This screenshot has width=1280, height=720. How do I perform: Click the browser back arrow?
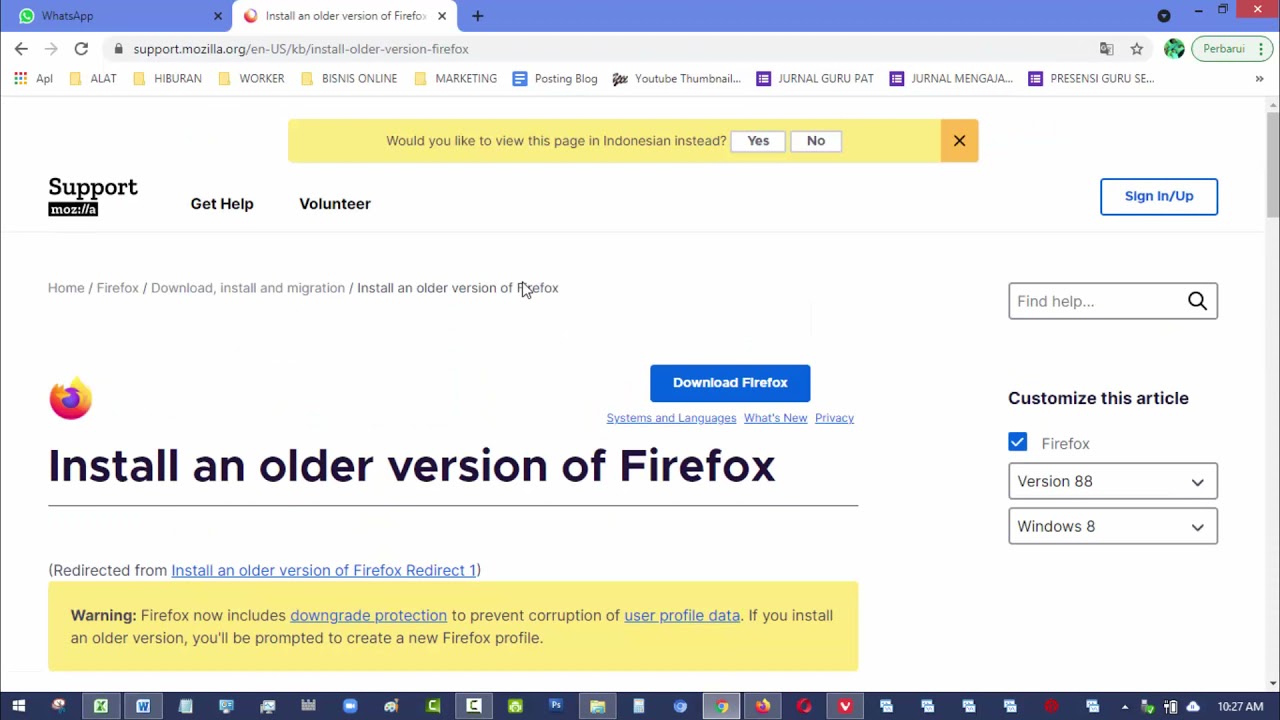coord(21,48)
